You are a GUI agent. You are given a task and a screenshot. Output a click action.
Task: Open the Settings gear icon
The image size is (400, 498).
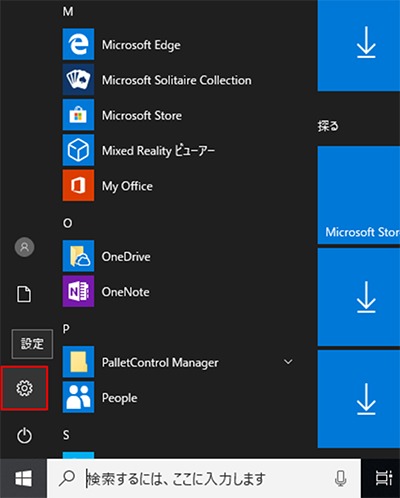click(x=24, y=388)
